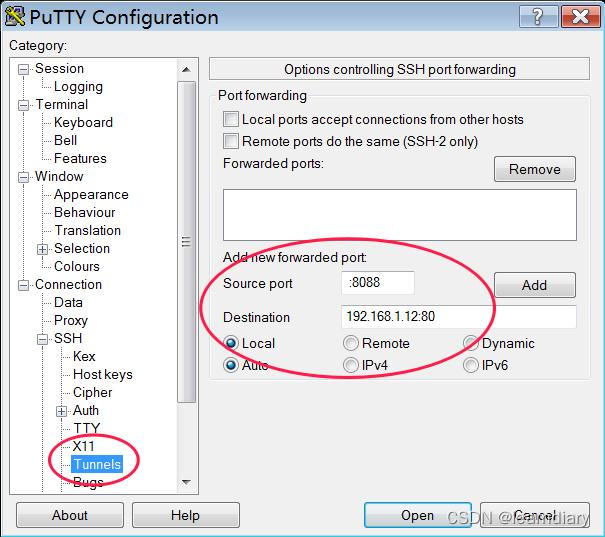Image resolution: width=605 pixels, height=537 pixels.
Task: Click the category tree scroll down arrow
Action: coord(186,482)
